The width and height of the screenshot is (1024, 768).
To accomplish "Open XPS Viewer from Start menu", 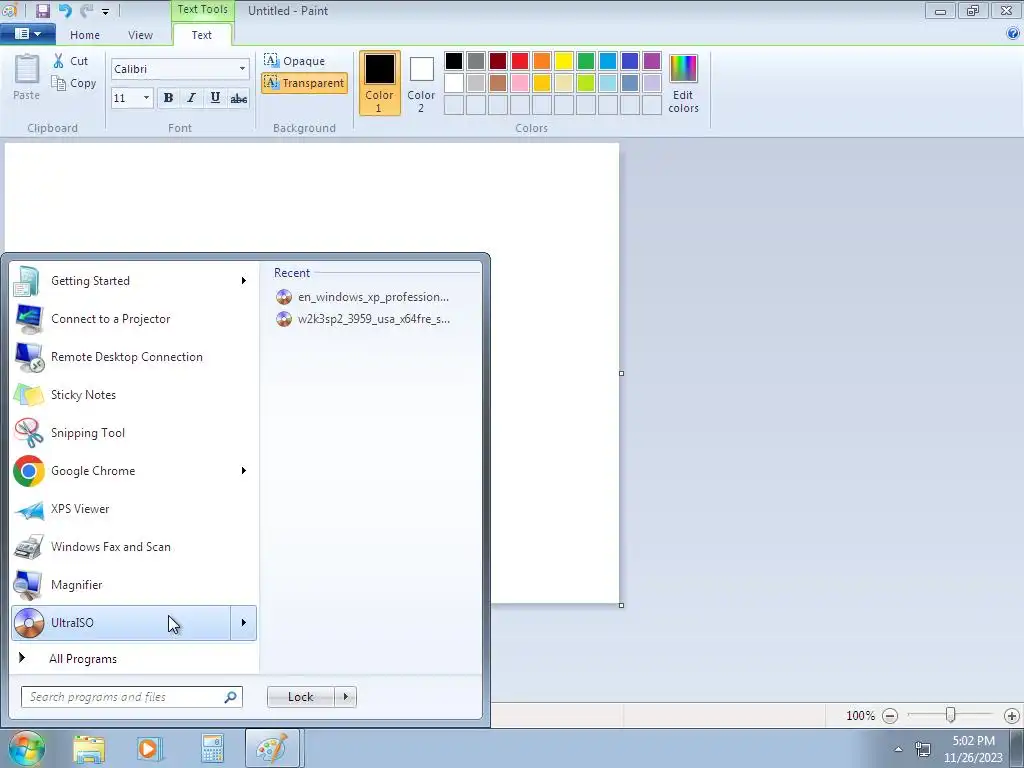I will [x=134, y=509].
